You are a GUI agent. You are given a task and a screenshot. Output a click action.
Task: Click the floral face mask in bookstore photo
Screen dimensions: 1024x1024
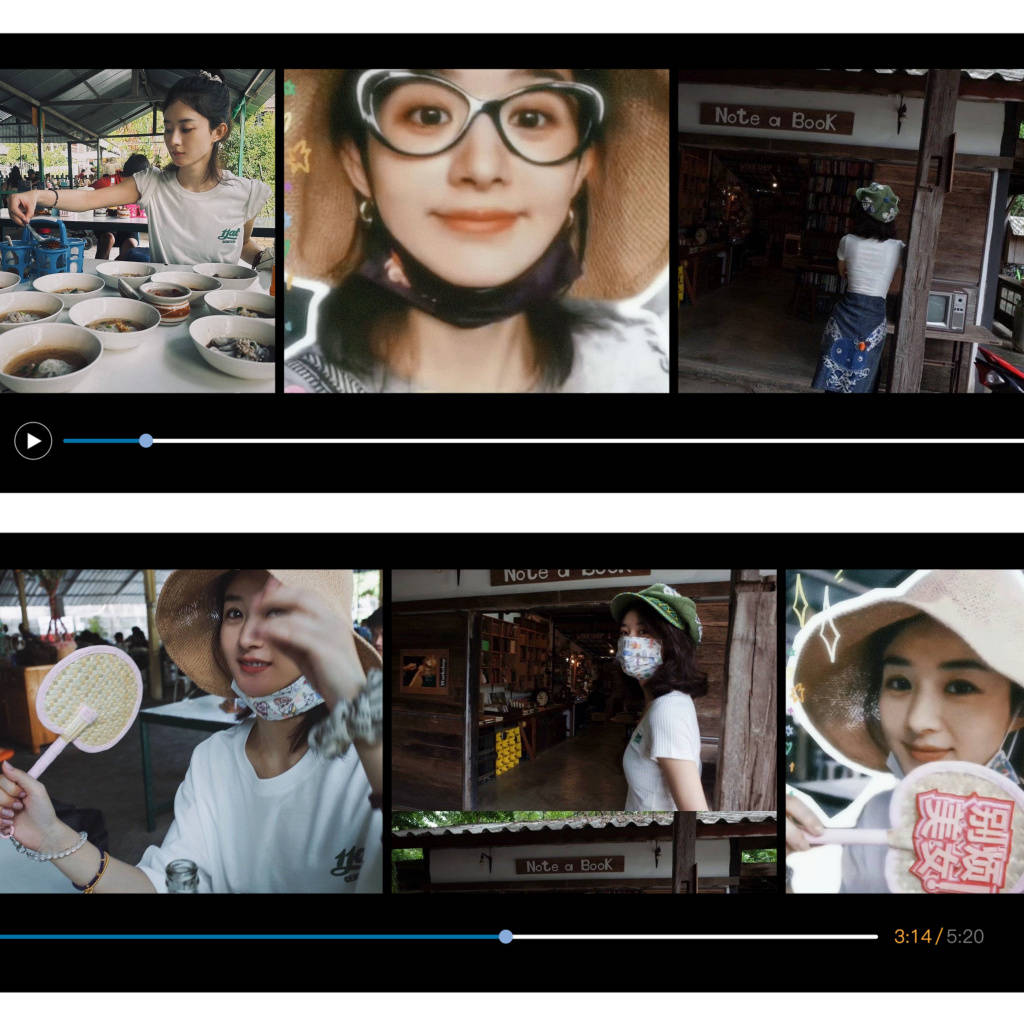pos(639,656)
